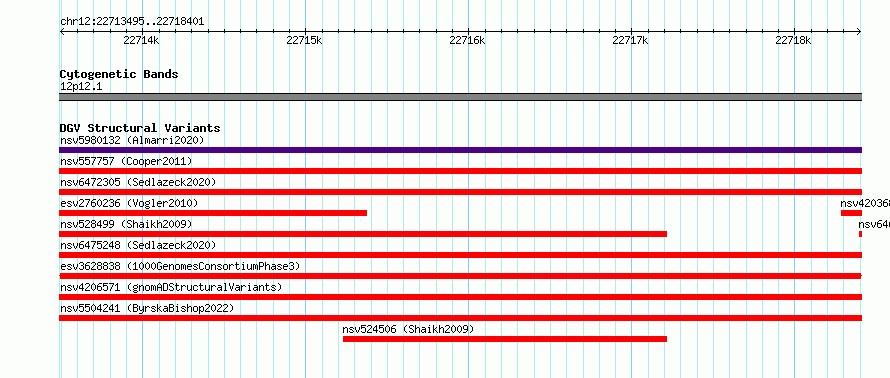Click the nsv5980132 (Almarri2020) label
890x378 pixels.
[x=132, y=140]
